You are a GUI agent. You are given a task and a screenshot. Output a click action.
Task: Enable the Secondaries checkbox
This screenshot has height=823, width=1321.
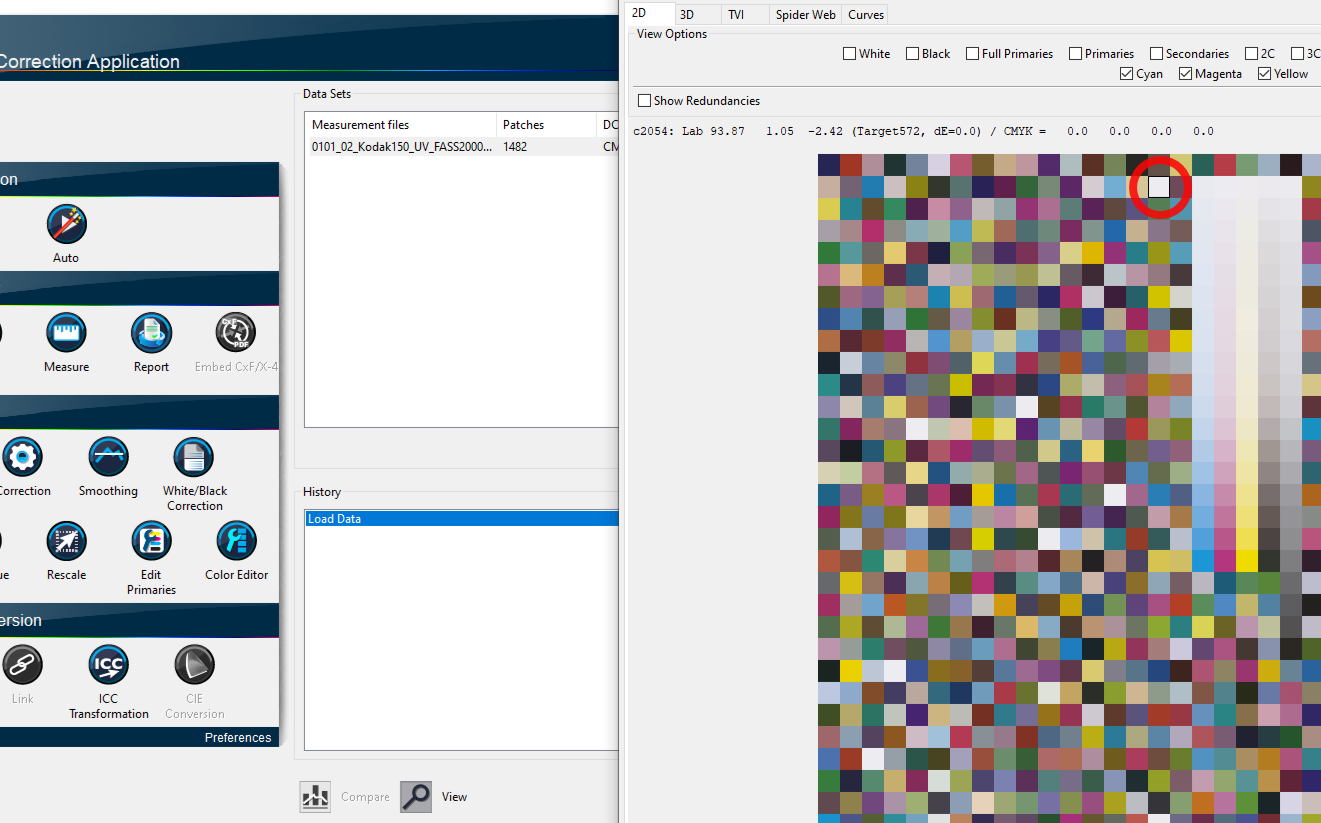click(x=1157, y=54)
